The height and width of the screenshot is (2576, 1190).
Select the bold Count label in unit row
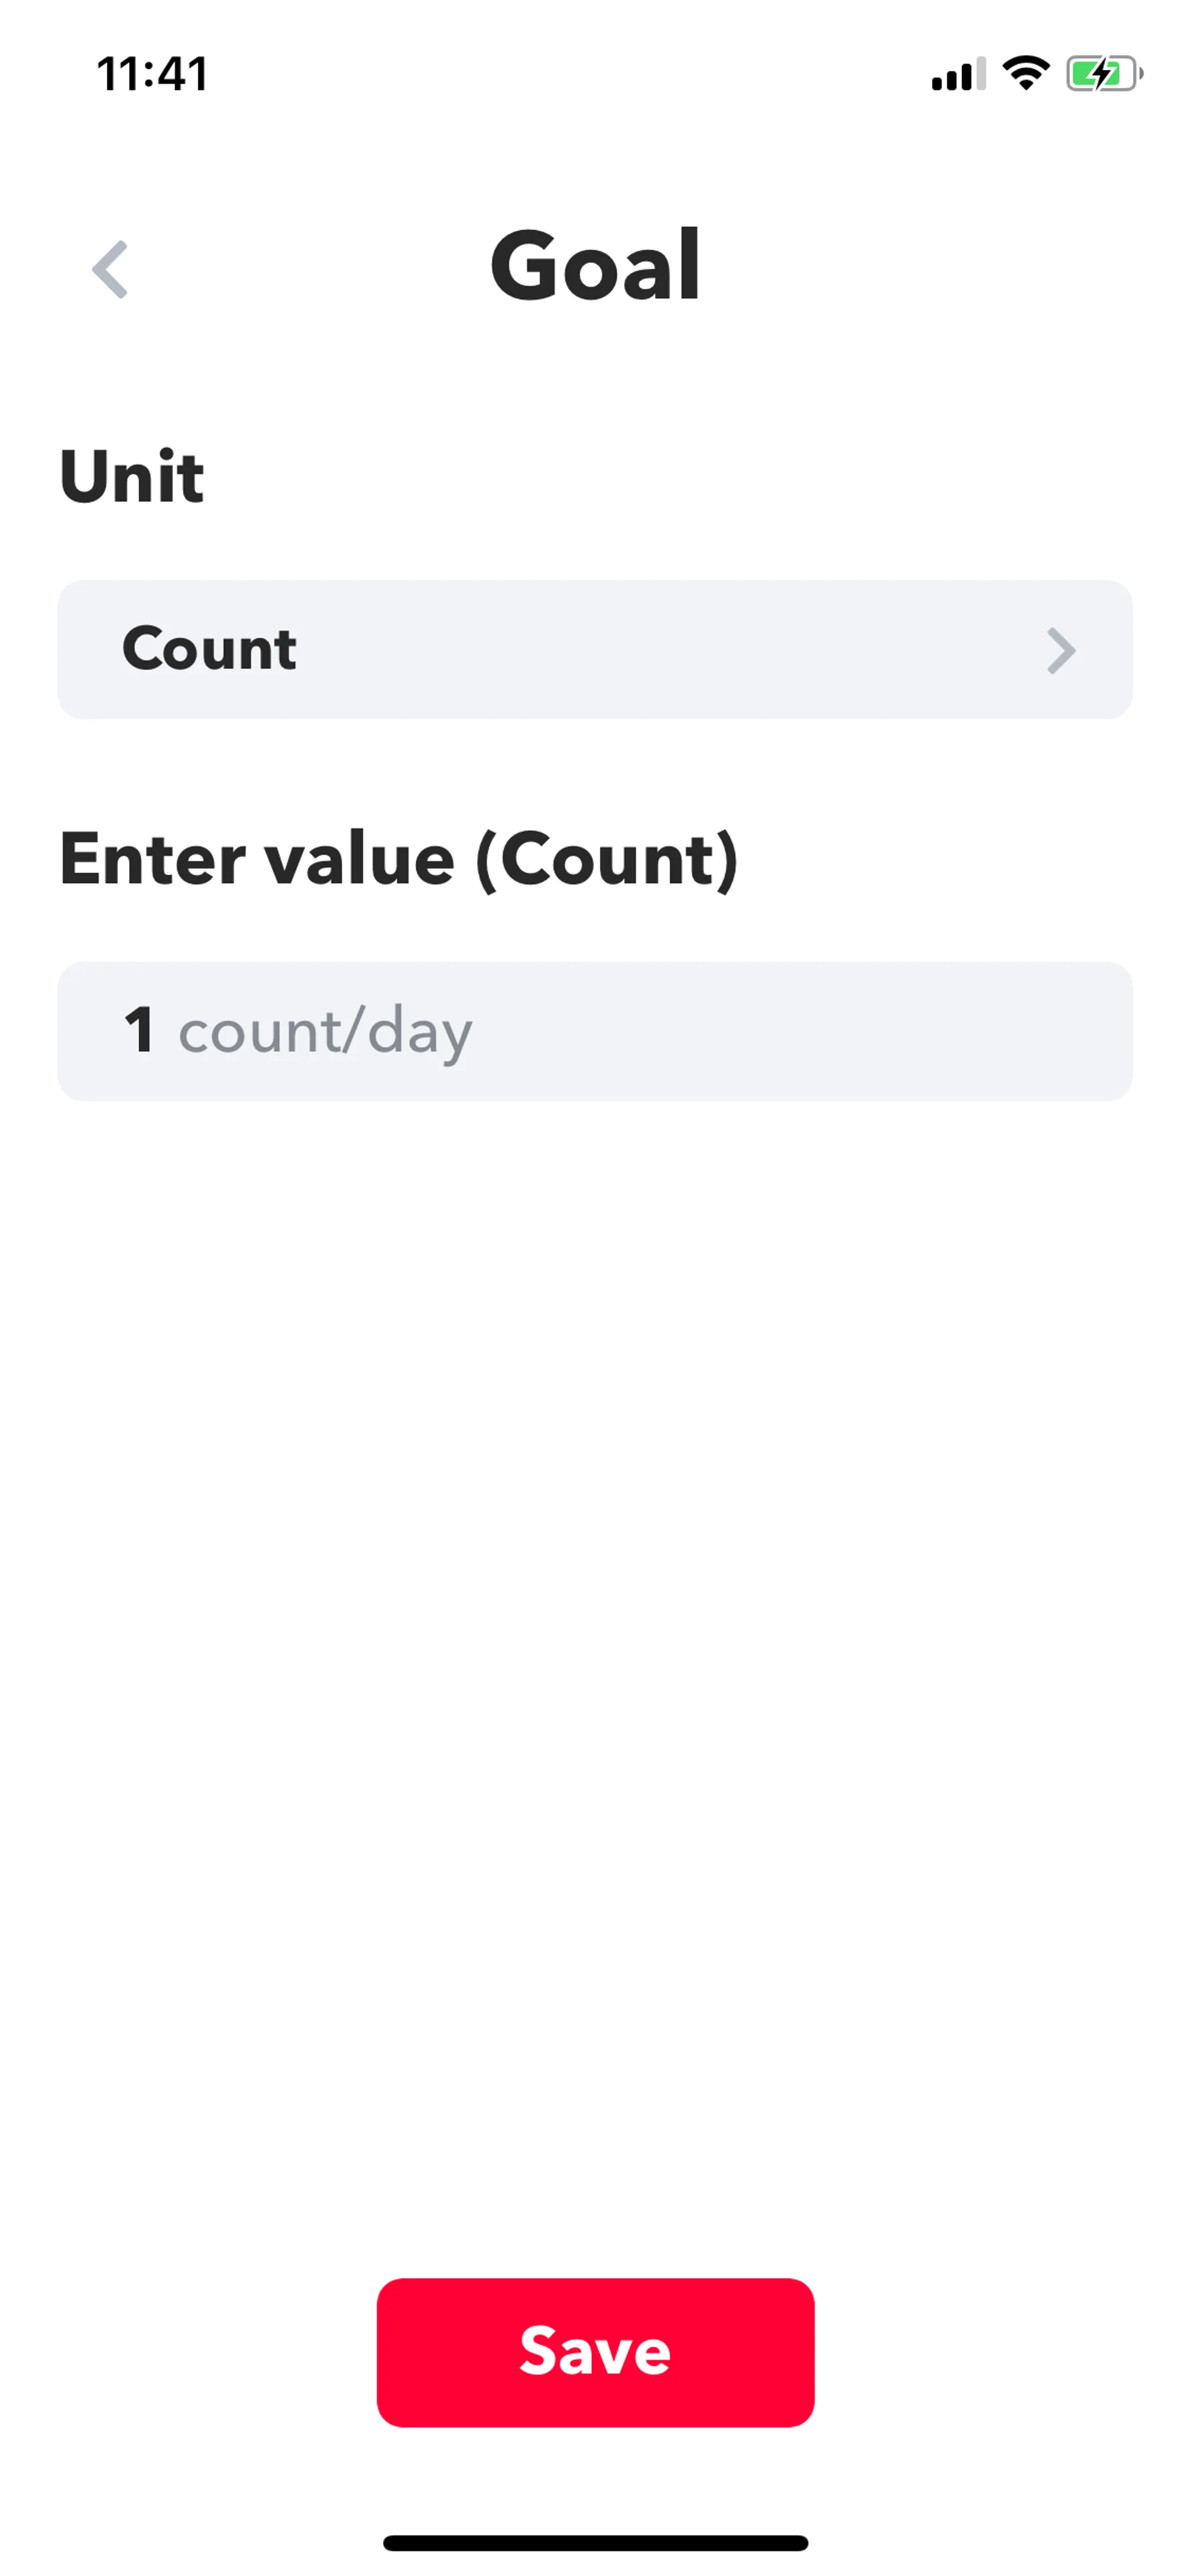(209, 649)
